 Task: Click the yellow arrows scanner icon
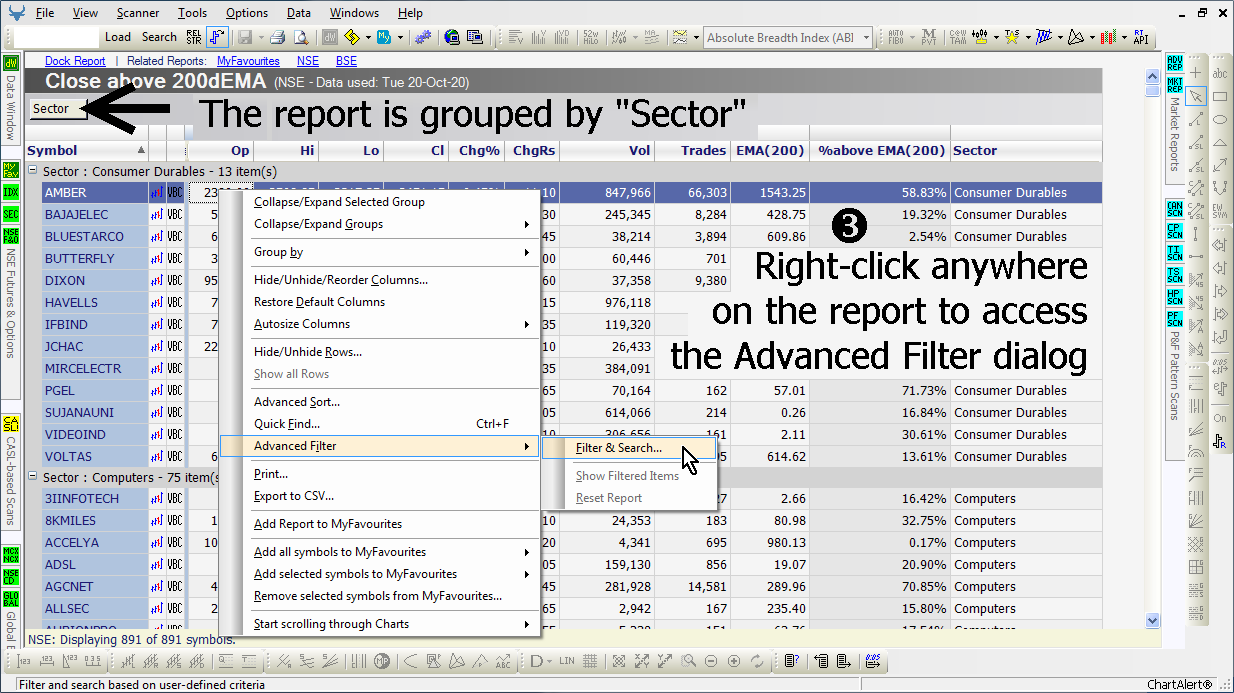(x=352, y=37)
